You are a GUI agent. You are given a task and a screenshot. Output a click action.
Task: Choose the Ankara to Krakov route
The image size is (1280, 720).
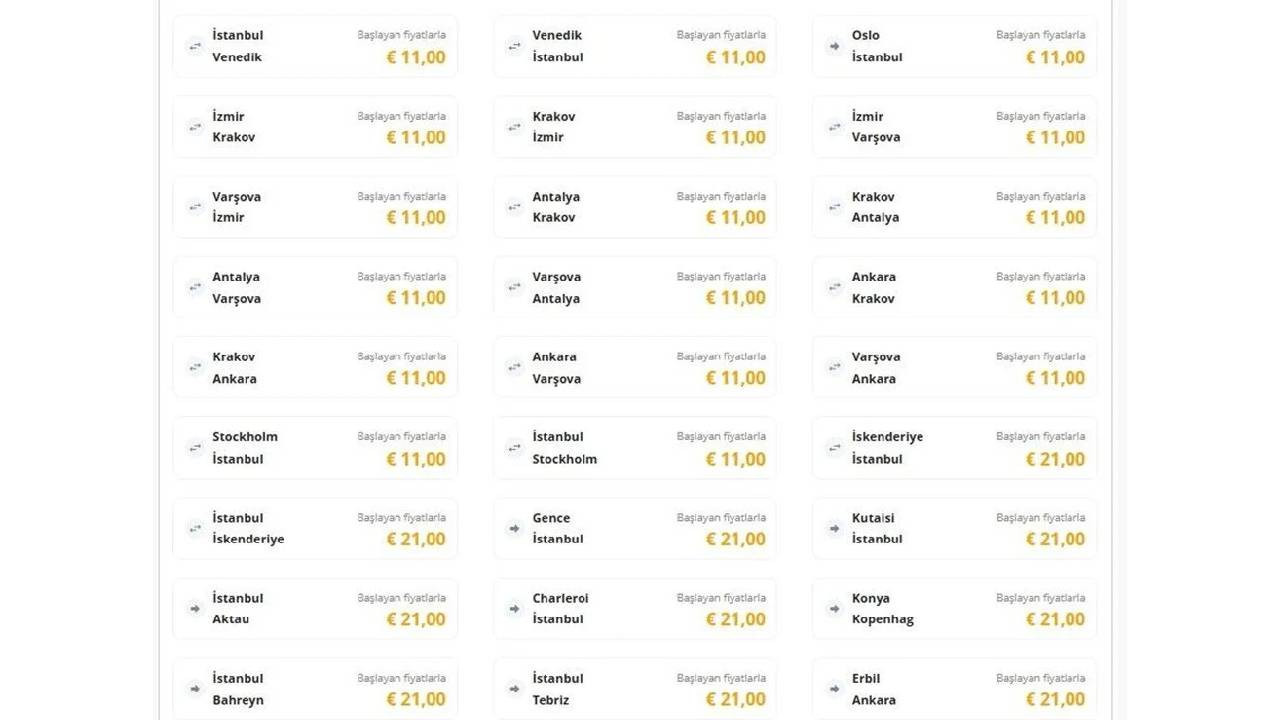click(954, 287)
